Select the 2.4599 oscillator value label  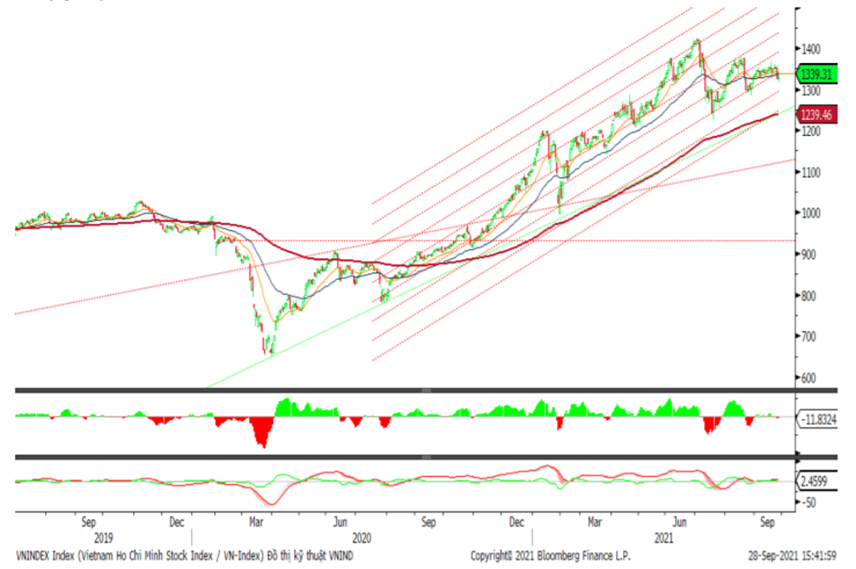point(815,482)
